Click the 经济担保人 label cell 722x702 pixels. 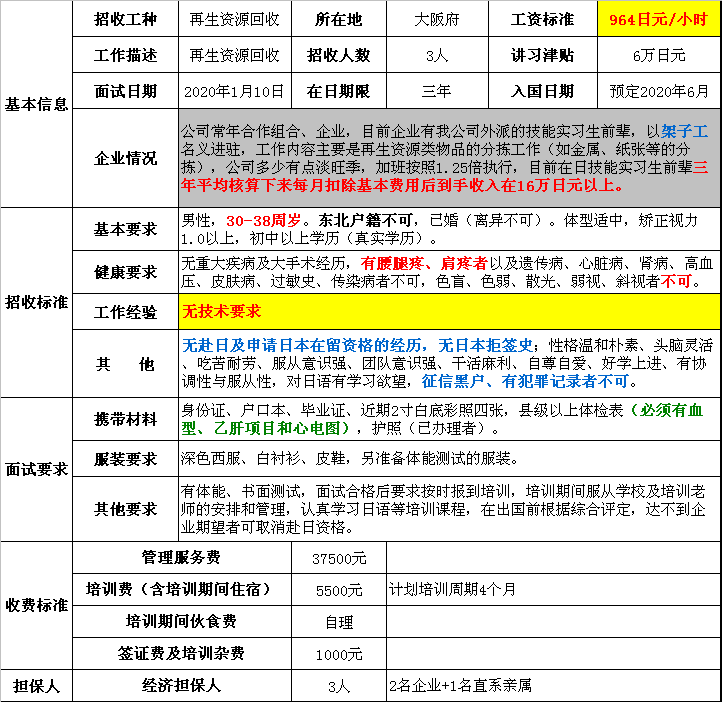[181, 685]
